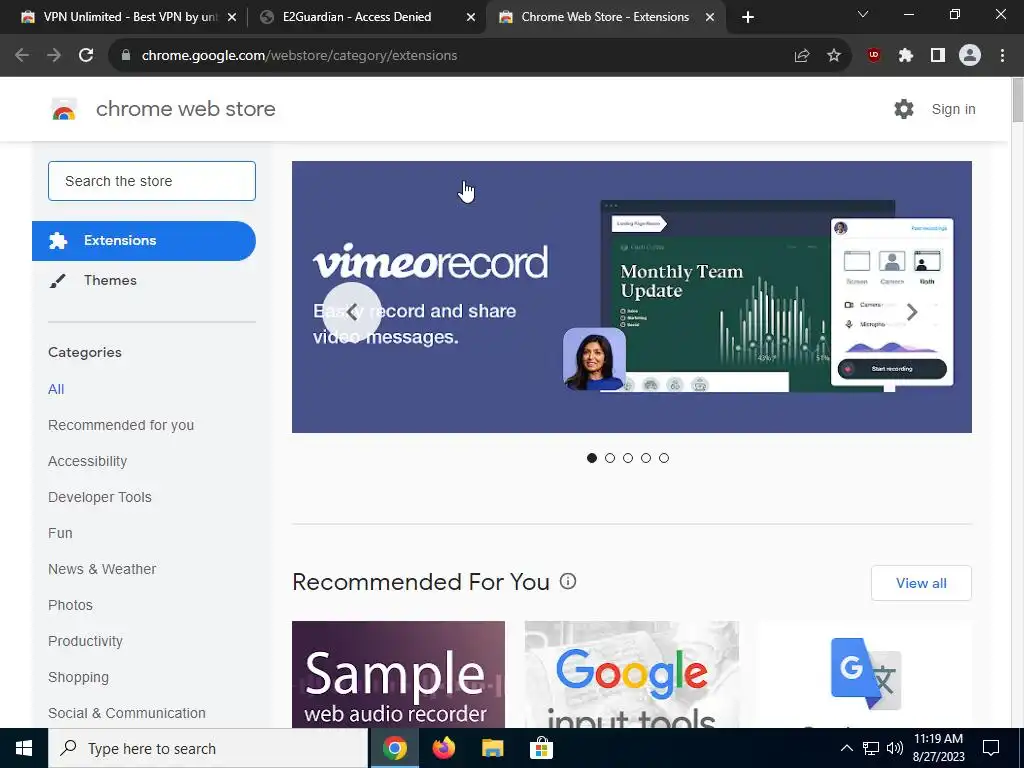Select the first carousel dot
This screenshot has width=1024, height=768.
592,458
